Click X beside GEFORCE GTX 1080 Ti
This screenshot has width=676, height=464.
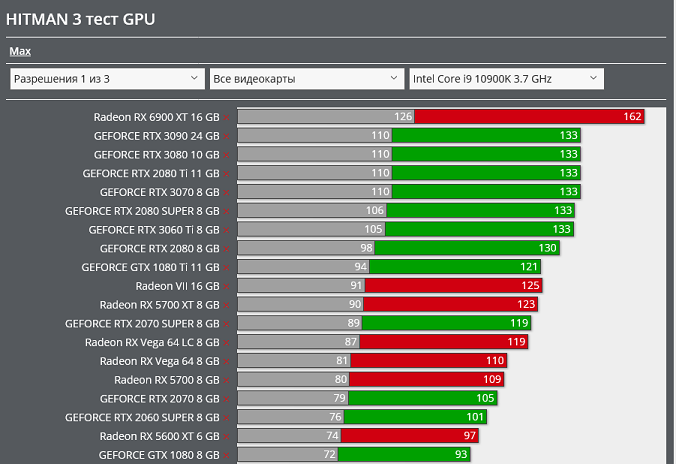[x=226, y=268]
